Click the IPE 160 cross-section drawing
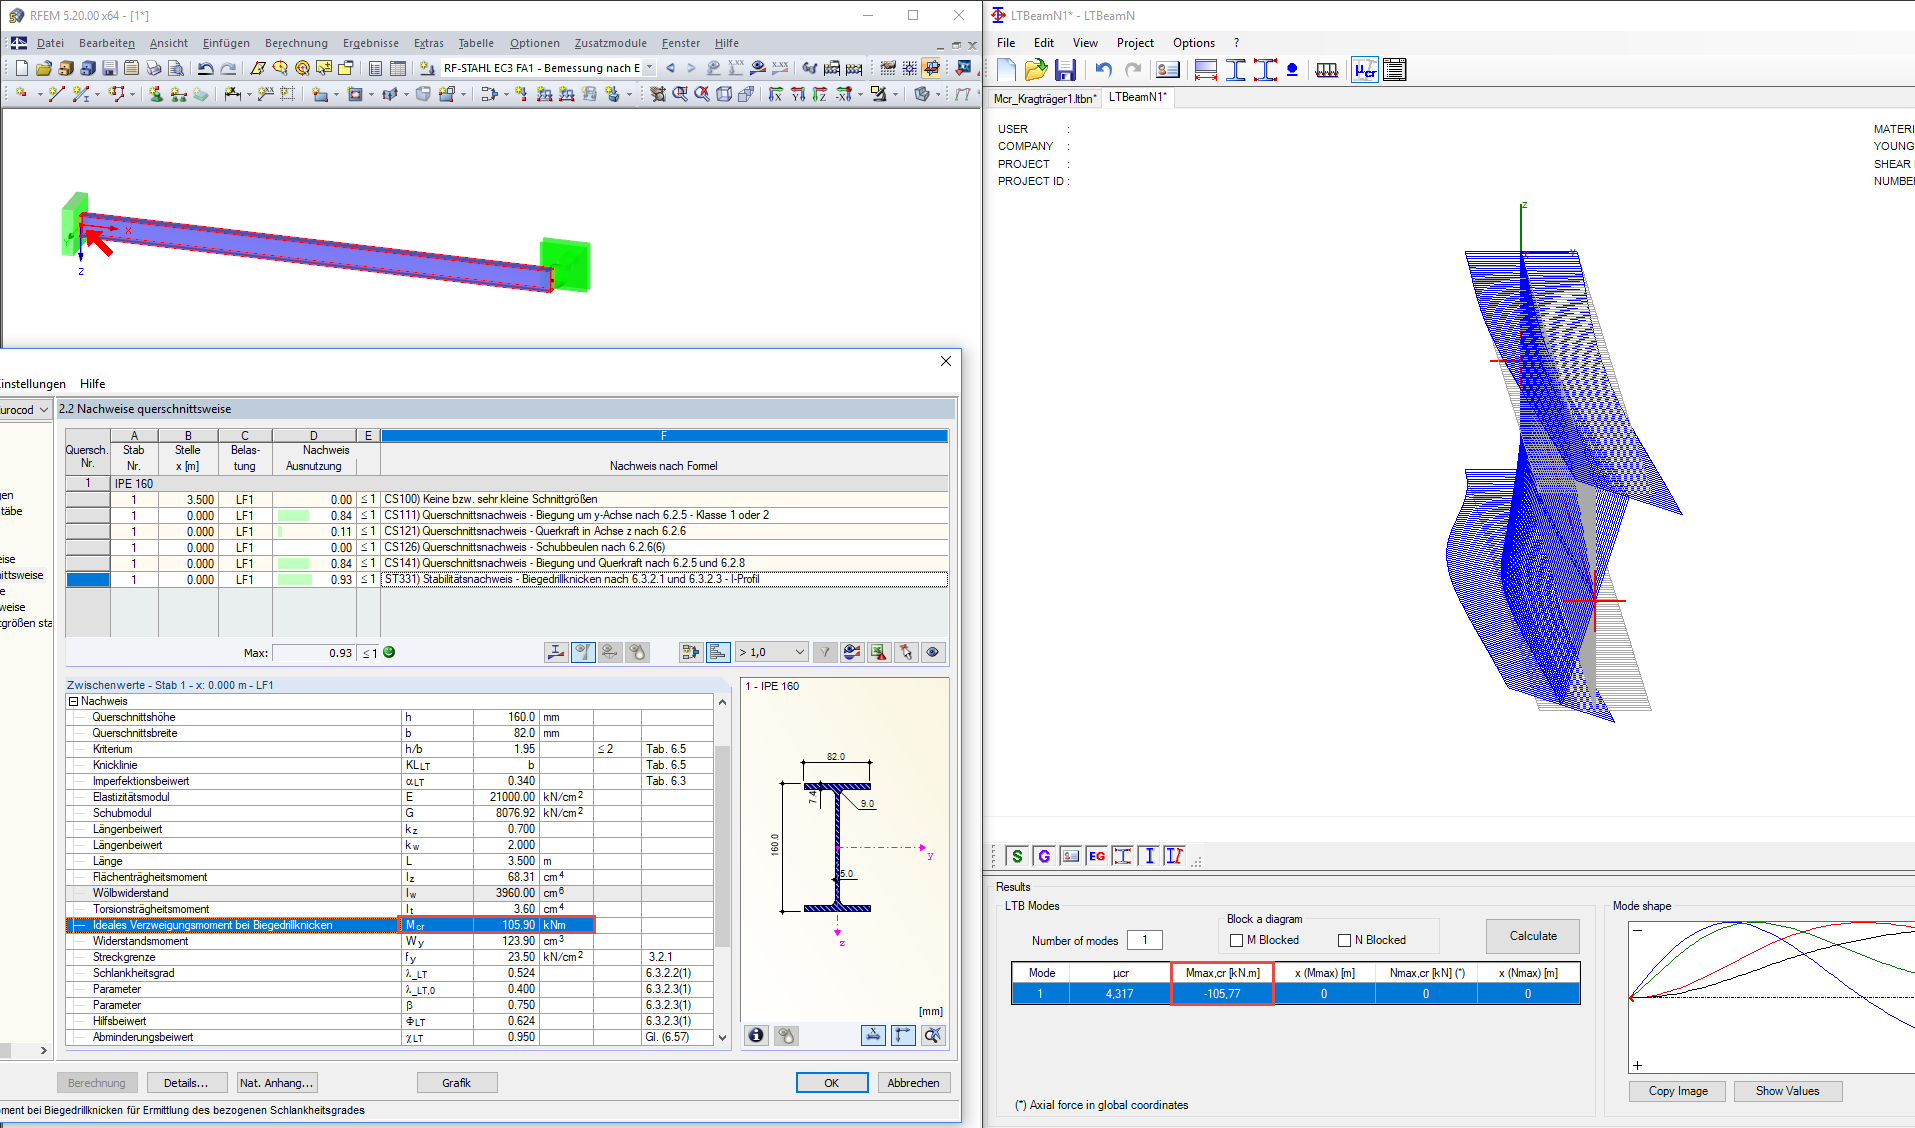Image resolution: width=1915 pixels, height=1128 pixels. click(838, 850)
